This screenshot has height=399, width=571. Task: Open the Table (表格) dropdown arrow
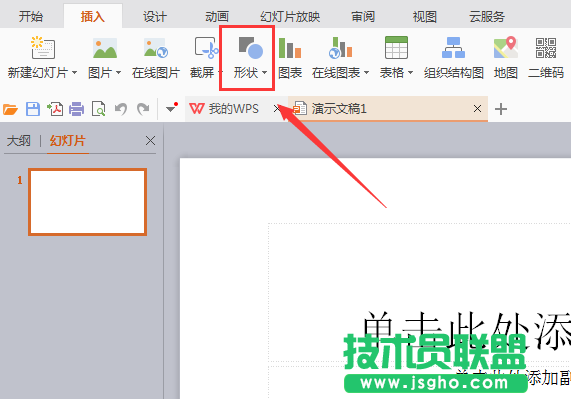[410, 73]
